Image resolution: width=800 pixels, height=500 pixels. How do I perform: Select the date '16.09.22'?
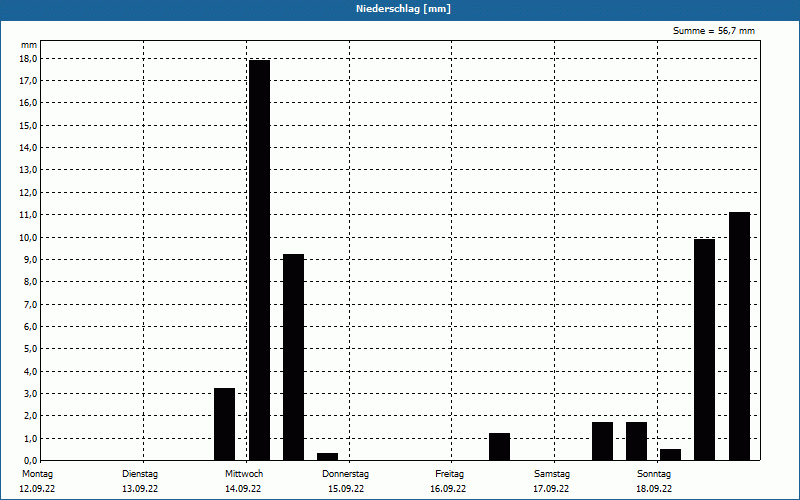(x=448, y=489)
